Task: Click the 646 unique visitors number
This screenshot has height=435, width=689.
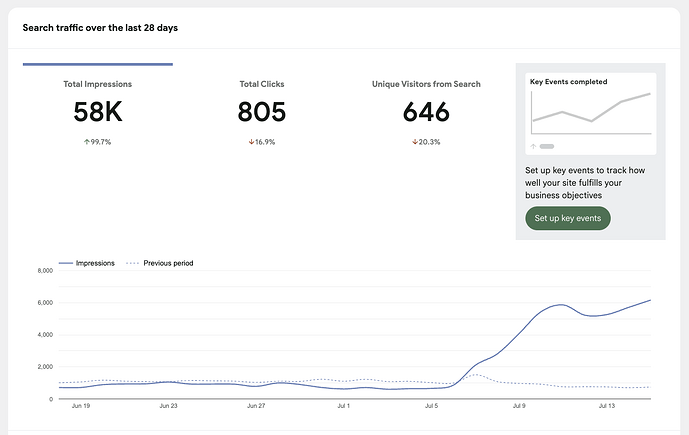Action: pyautogui.click(x=426, y=112)
